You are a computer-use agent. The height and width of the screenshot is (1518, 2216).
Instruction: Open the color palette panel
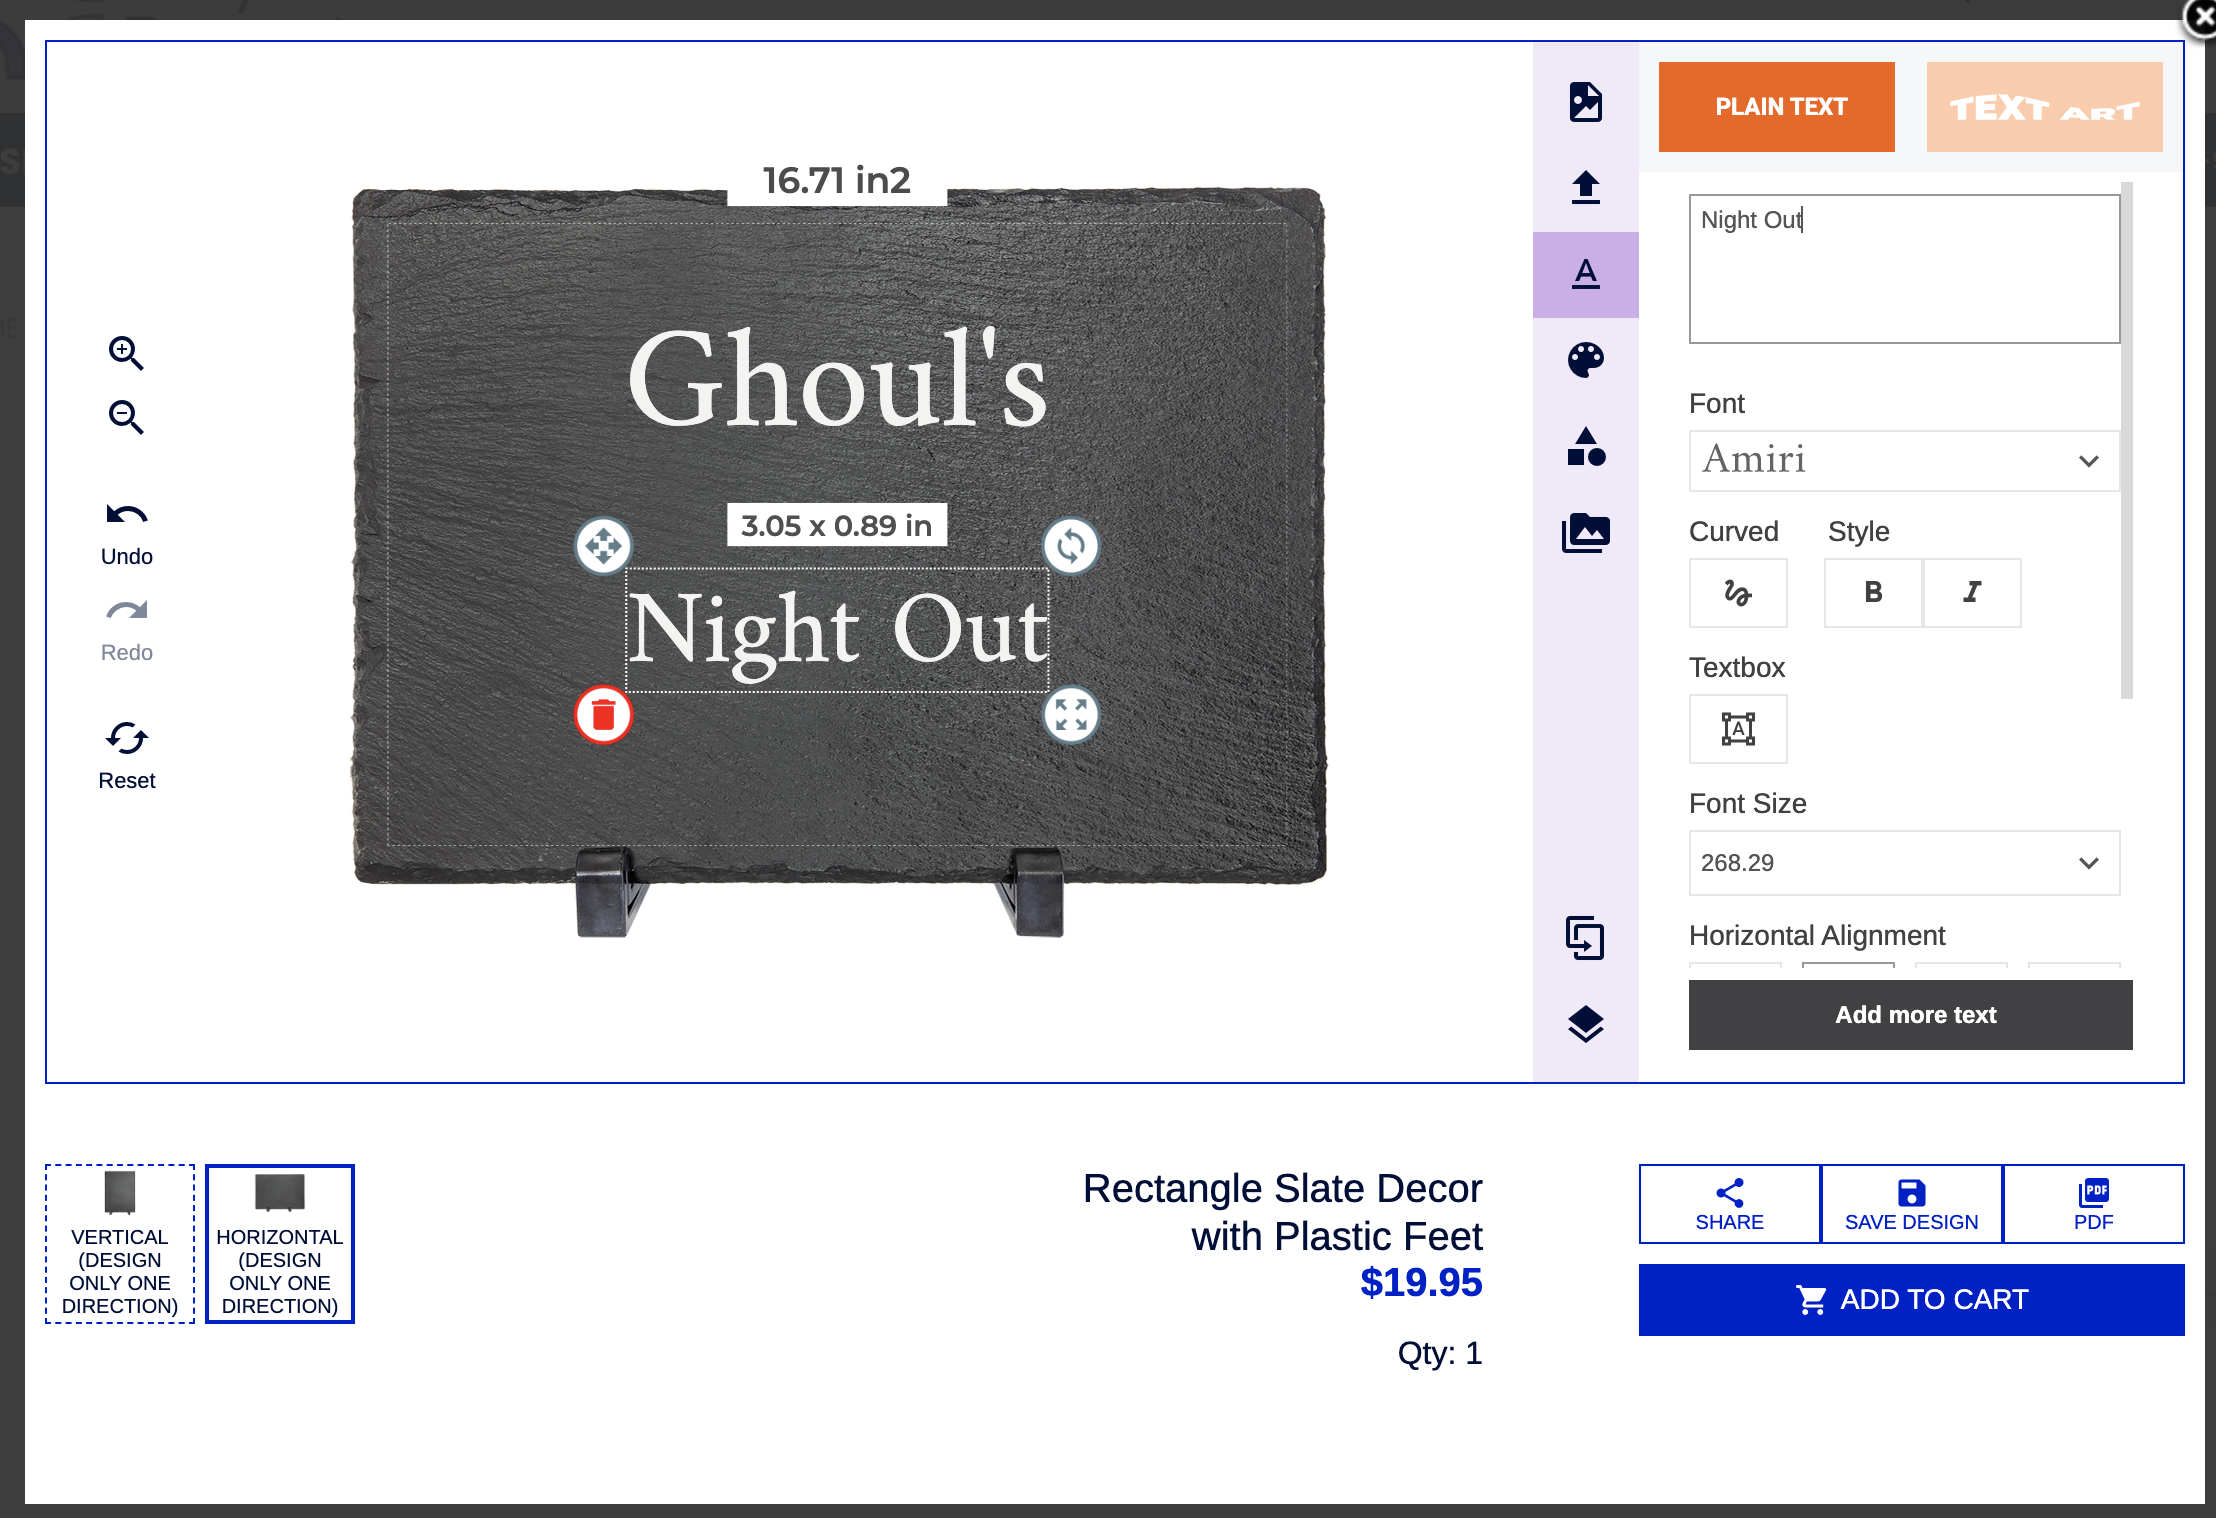[1586, 359]
